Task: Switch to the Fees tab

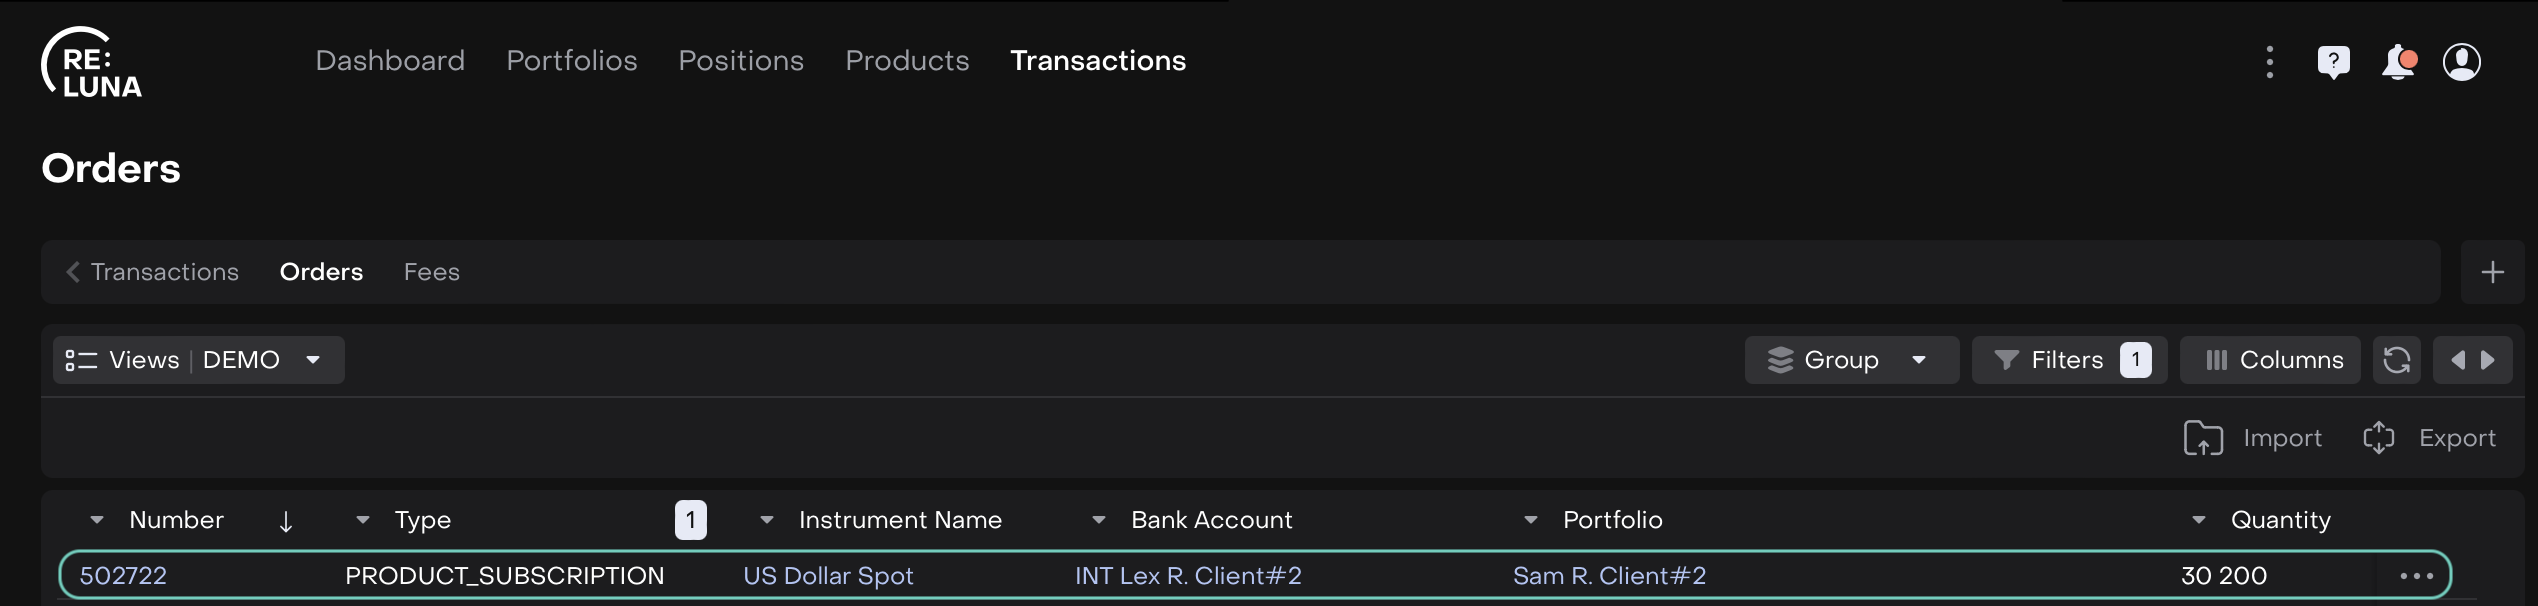Action: pos(431,272)
